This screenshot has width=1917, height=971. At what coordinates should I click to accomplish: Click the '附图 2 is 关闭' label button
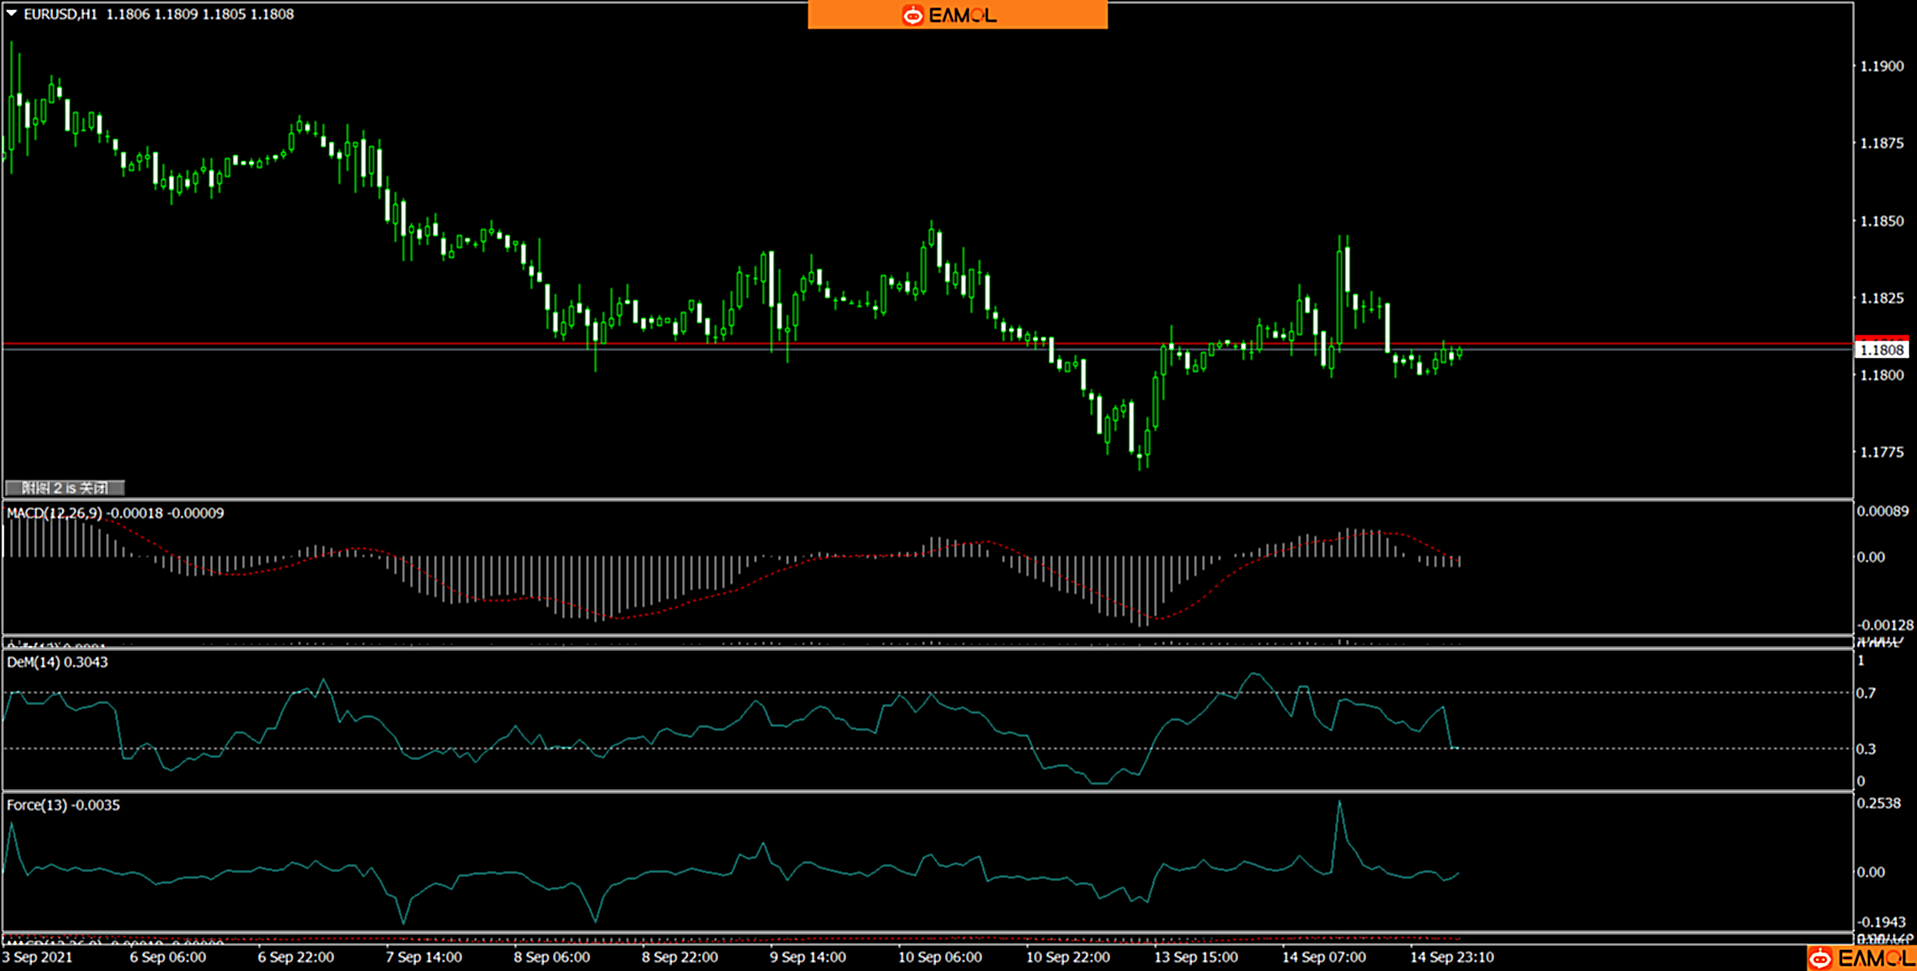click(x=65, y=488)
